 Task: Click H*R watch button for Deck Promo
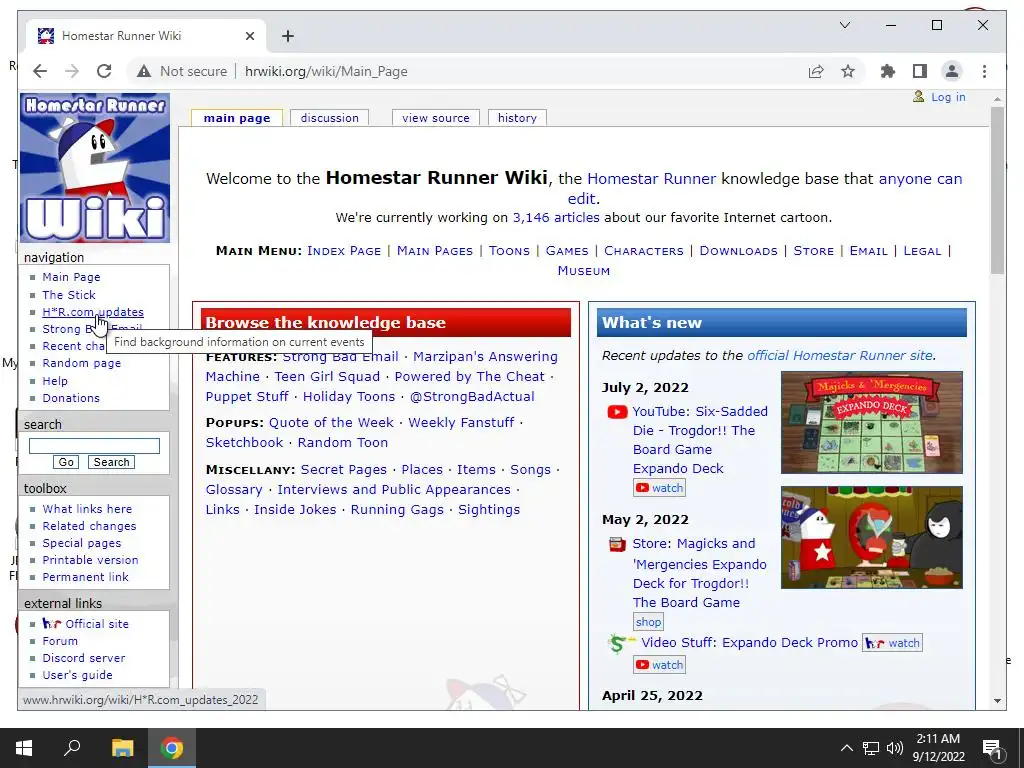pyautogui.click(x=892, y=643)
